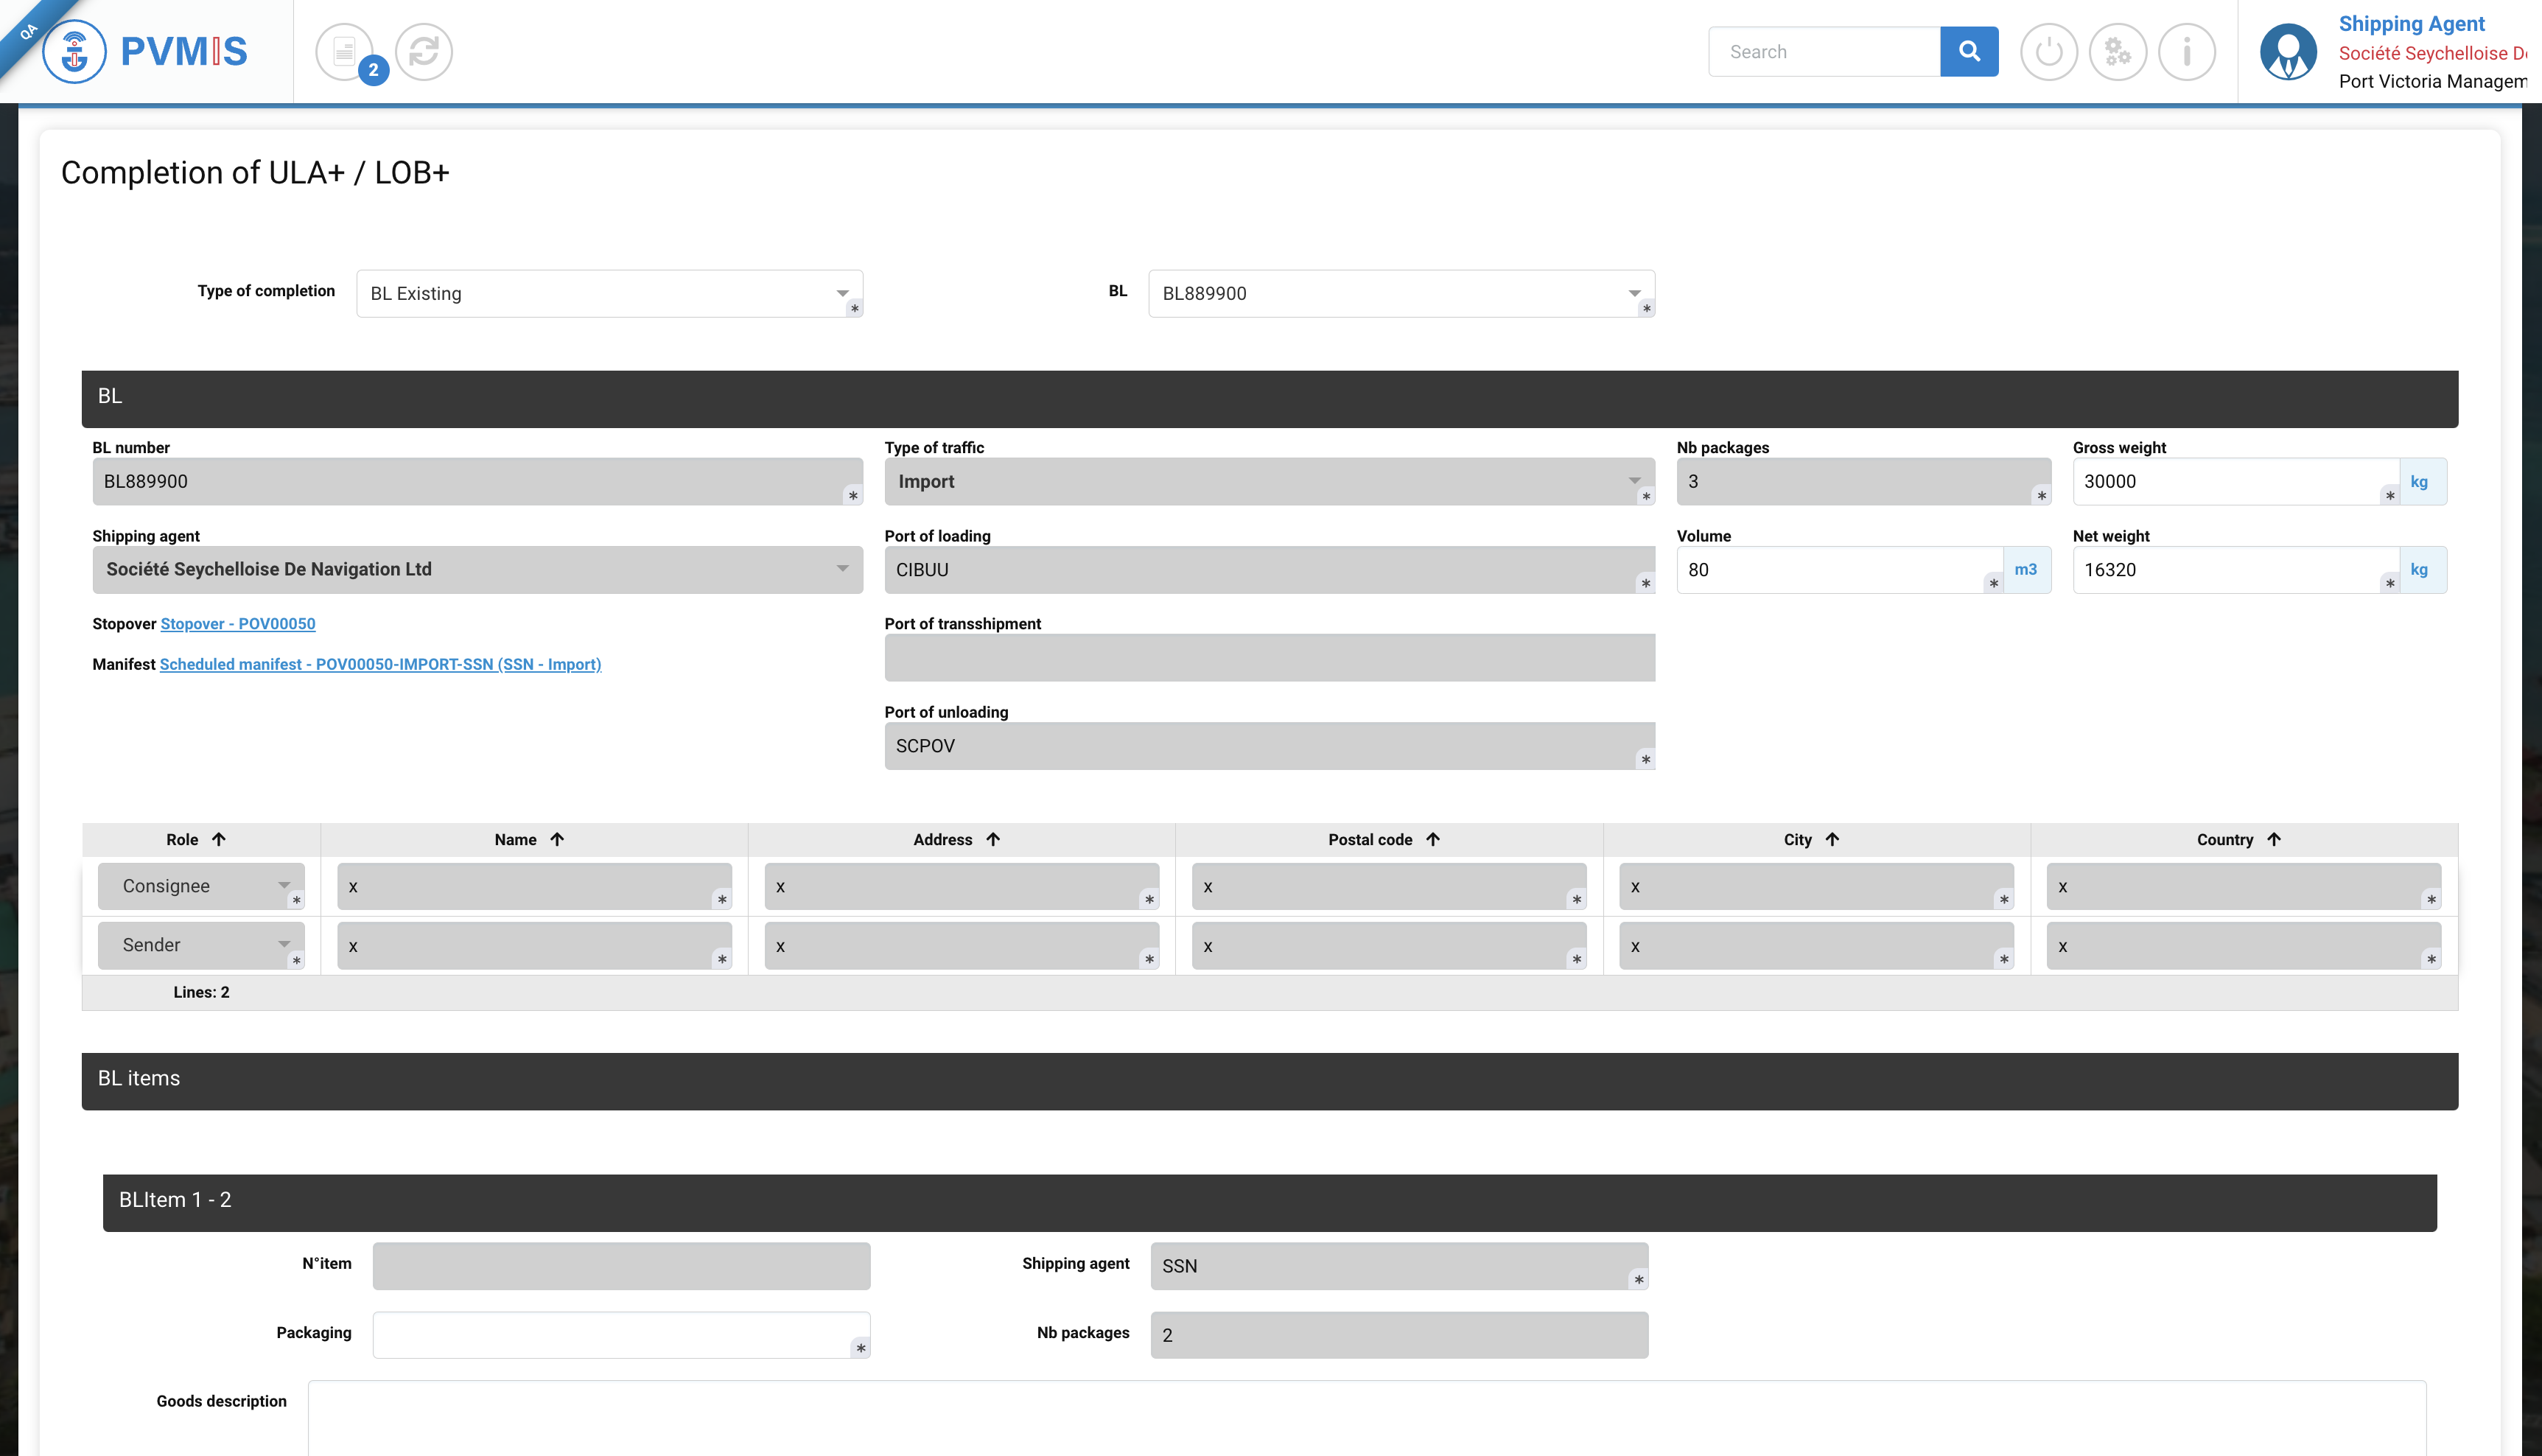2542x1456 pixels.
Task: Click the PVMIS logo
Action: 146,51
